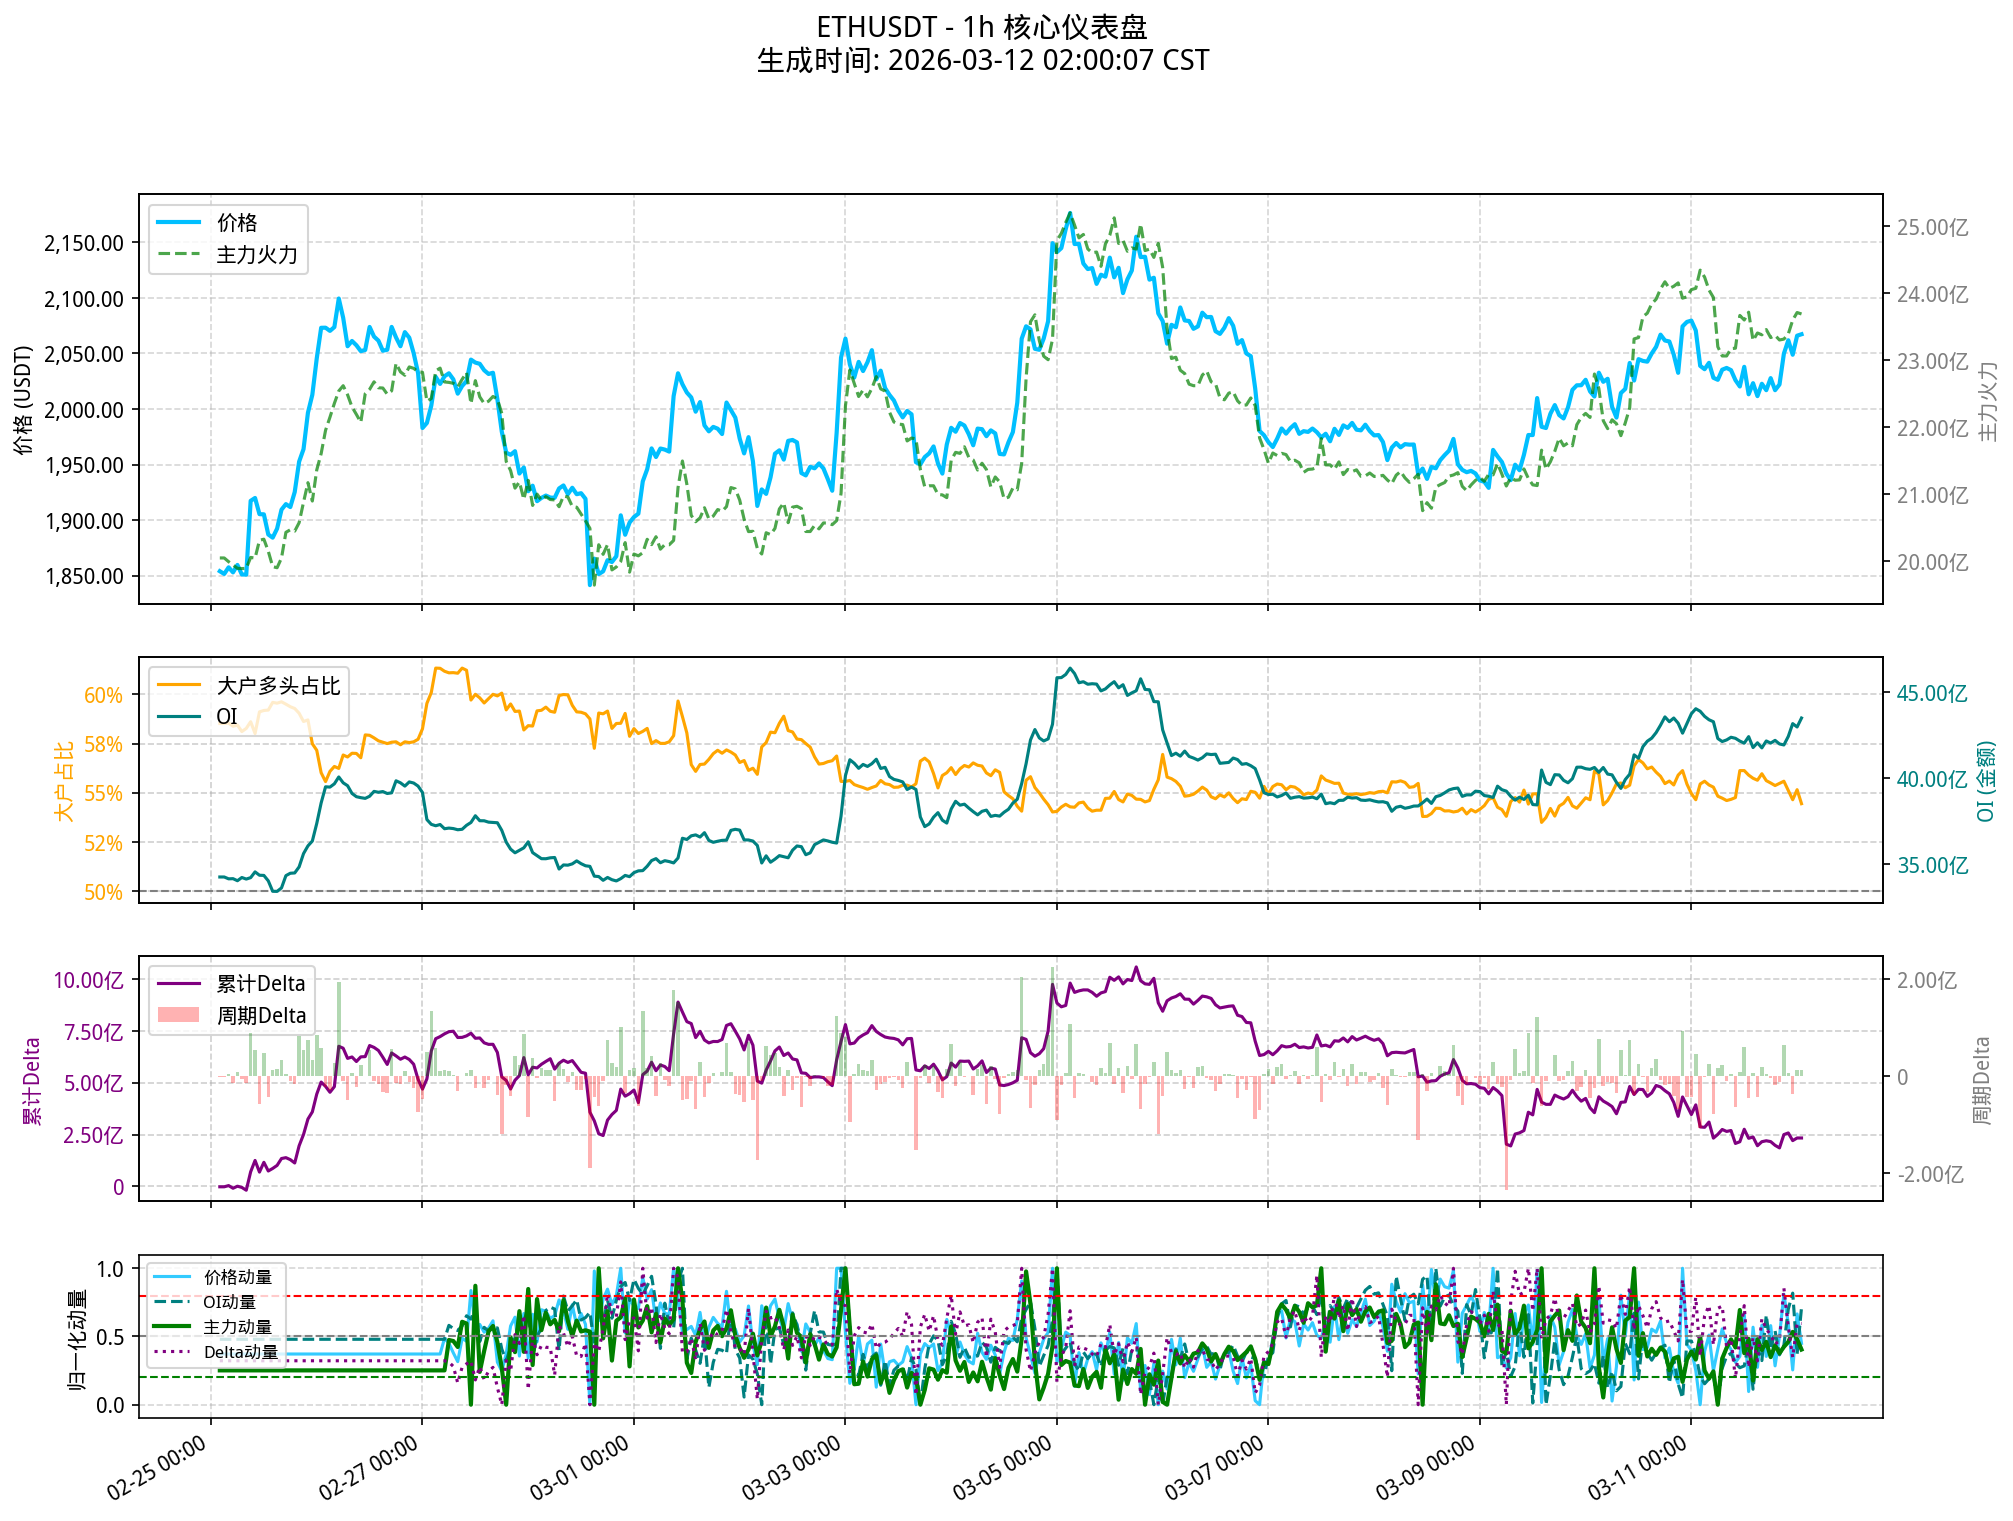Click the 03-05 00:00 x-axis date label
This screenshot has width=2013, height=1521.
[1003, 1467]
